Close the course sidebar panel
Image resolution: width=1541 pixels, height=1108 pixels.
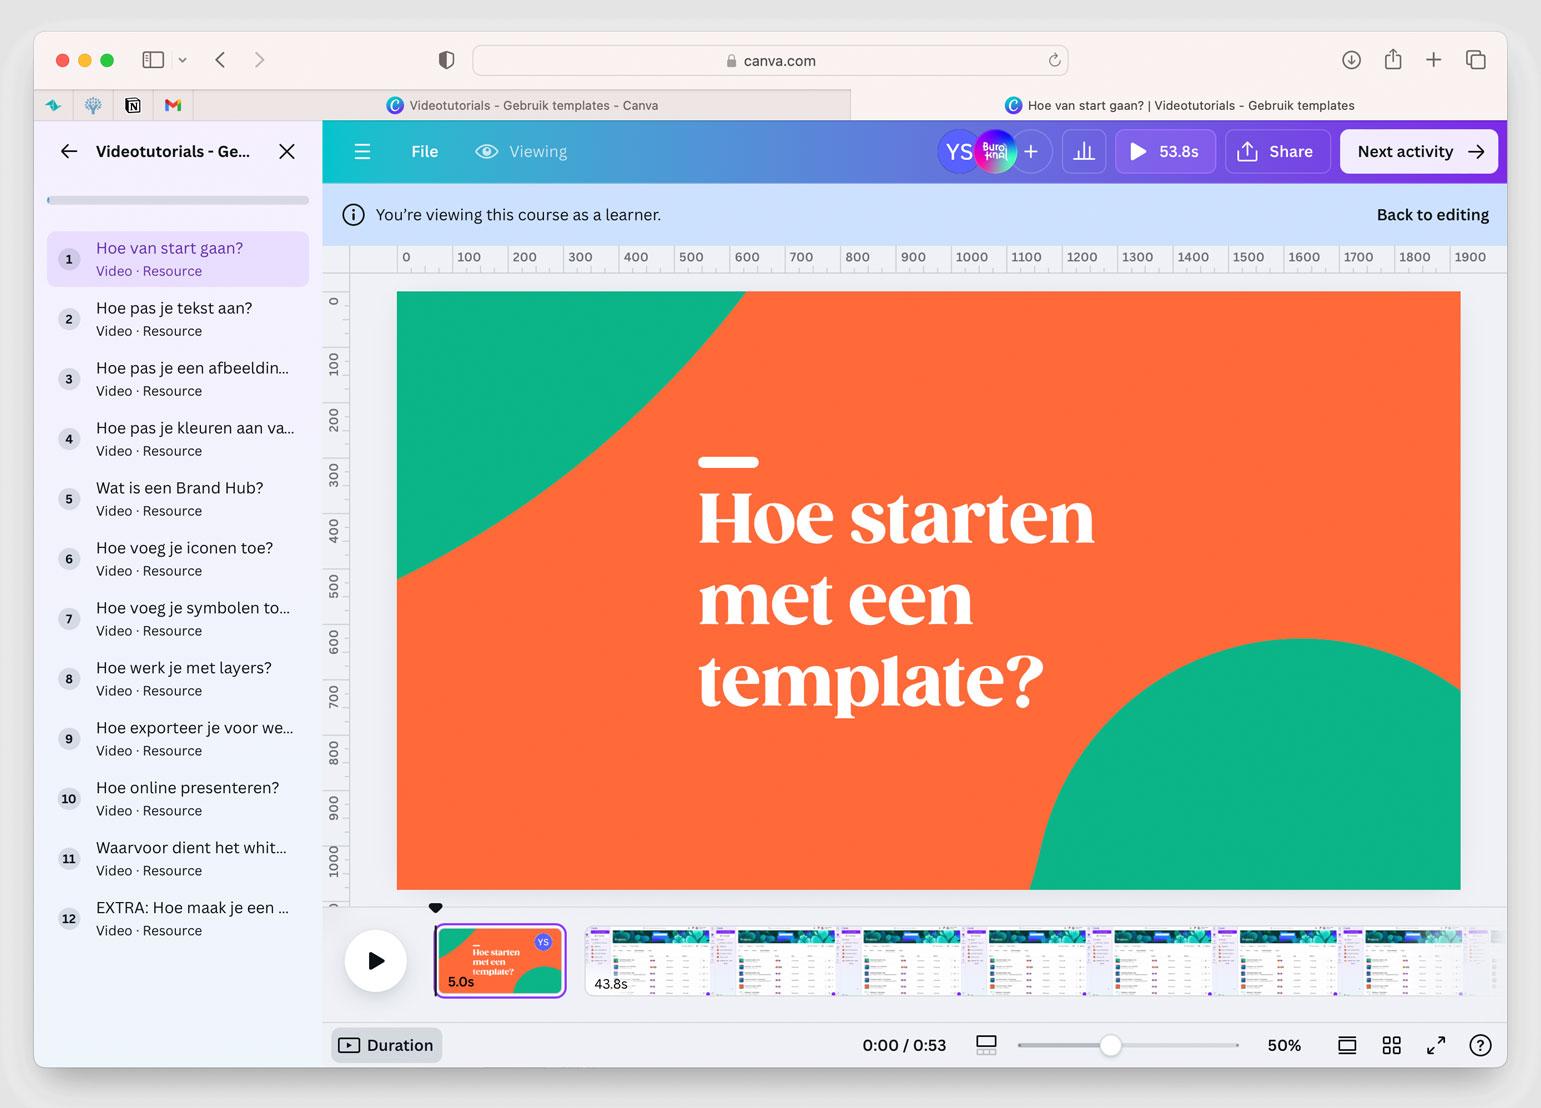(287, 152)
